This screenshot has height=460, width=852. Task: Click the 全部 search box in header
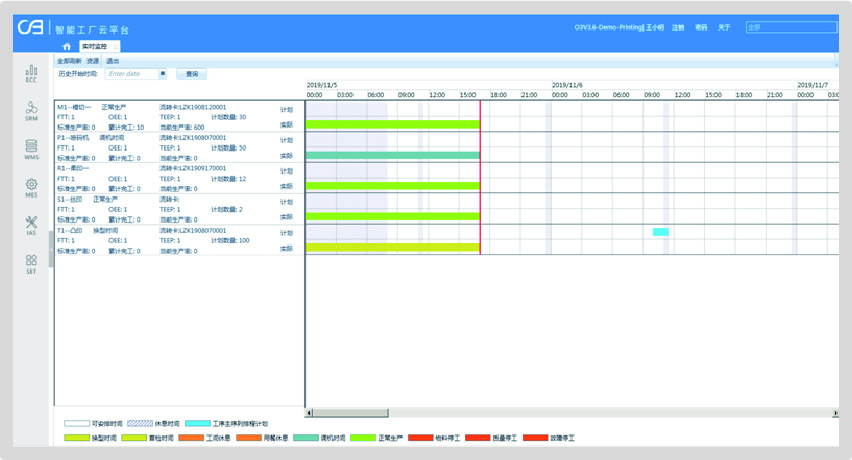[x=790, y=28]
